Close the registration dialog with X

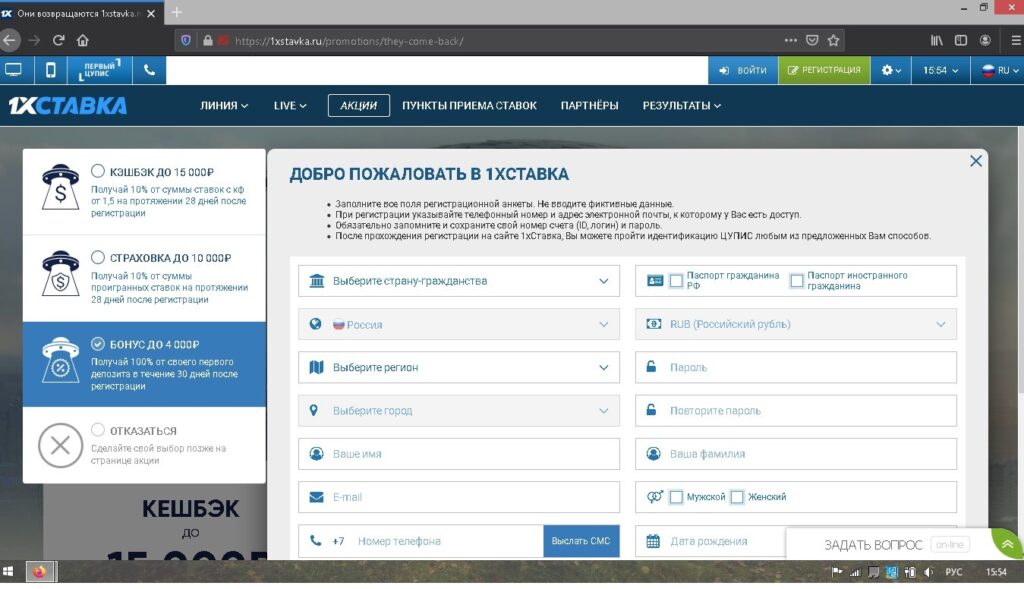(976, 161)
